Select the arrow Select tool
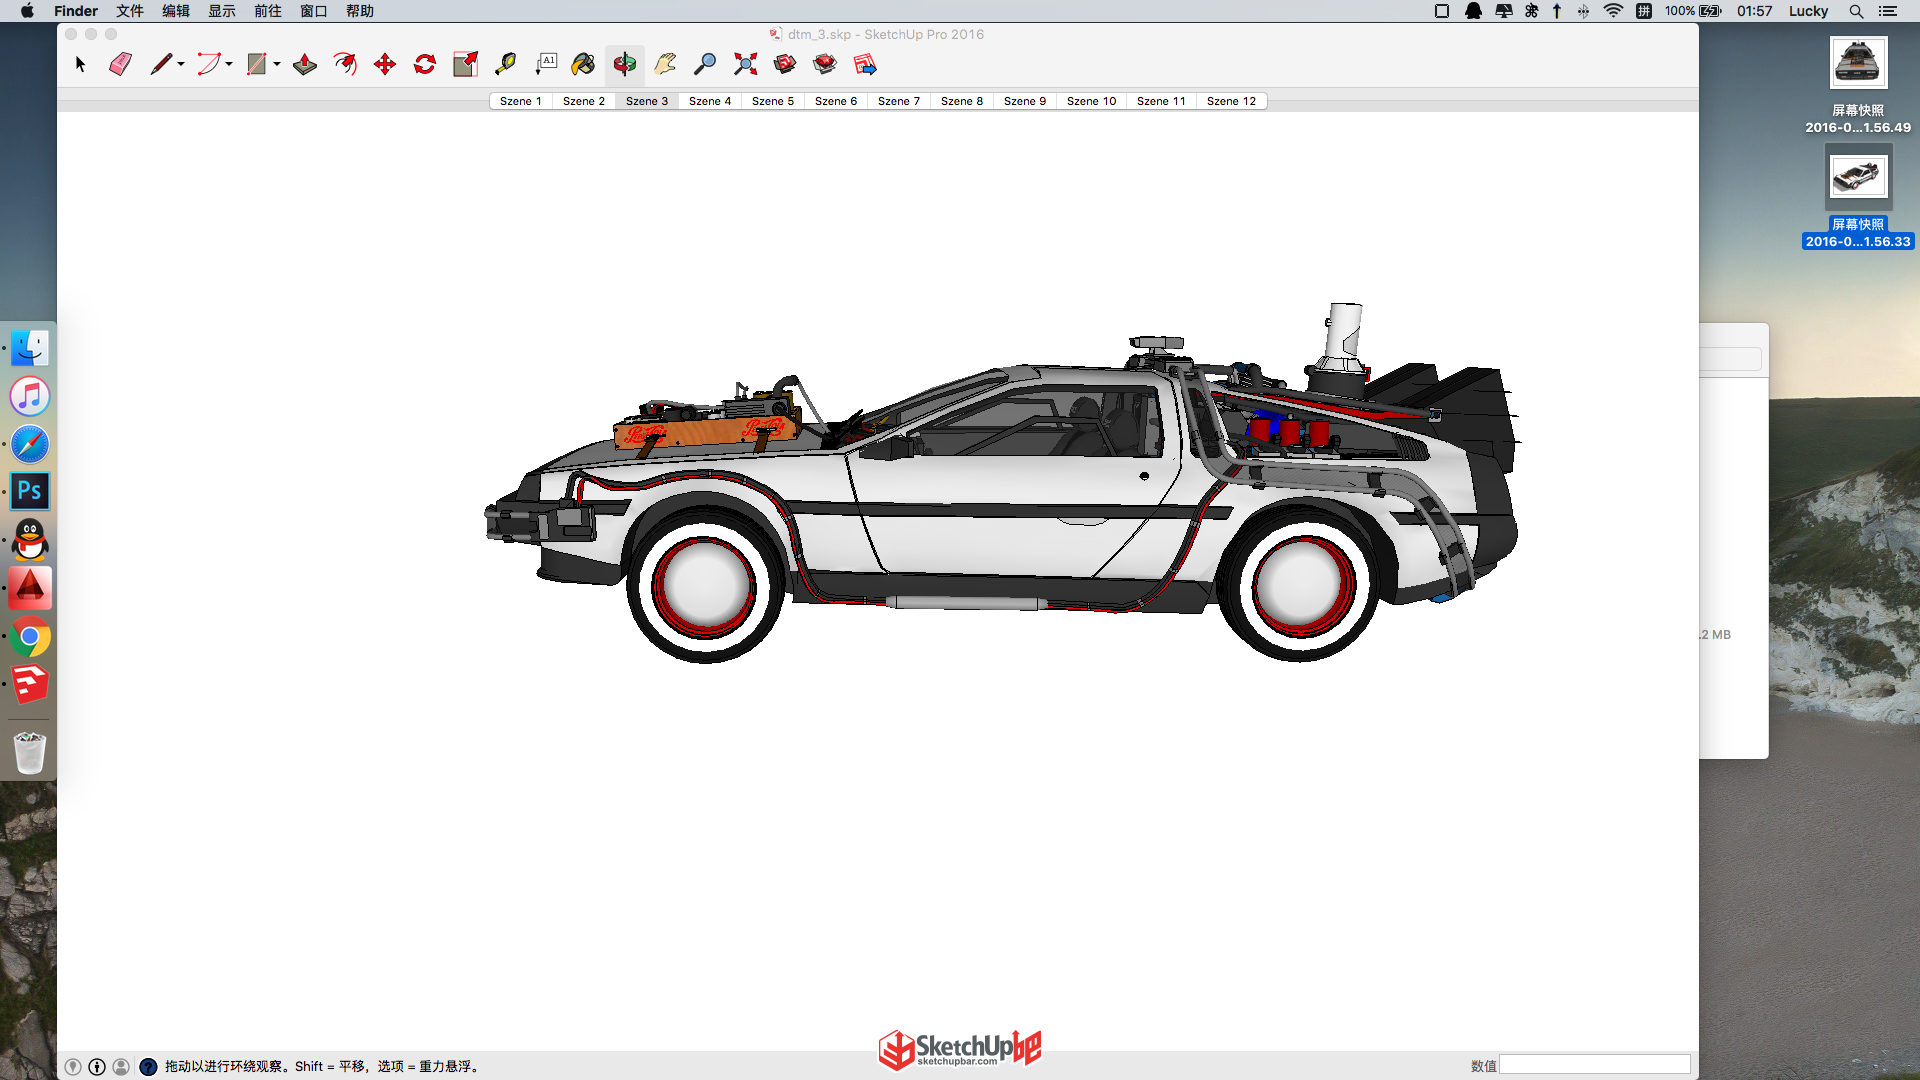Image resolution: width=1920 pixels, height=1080 pixels. tap(80, 64)
